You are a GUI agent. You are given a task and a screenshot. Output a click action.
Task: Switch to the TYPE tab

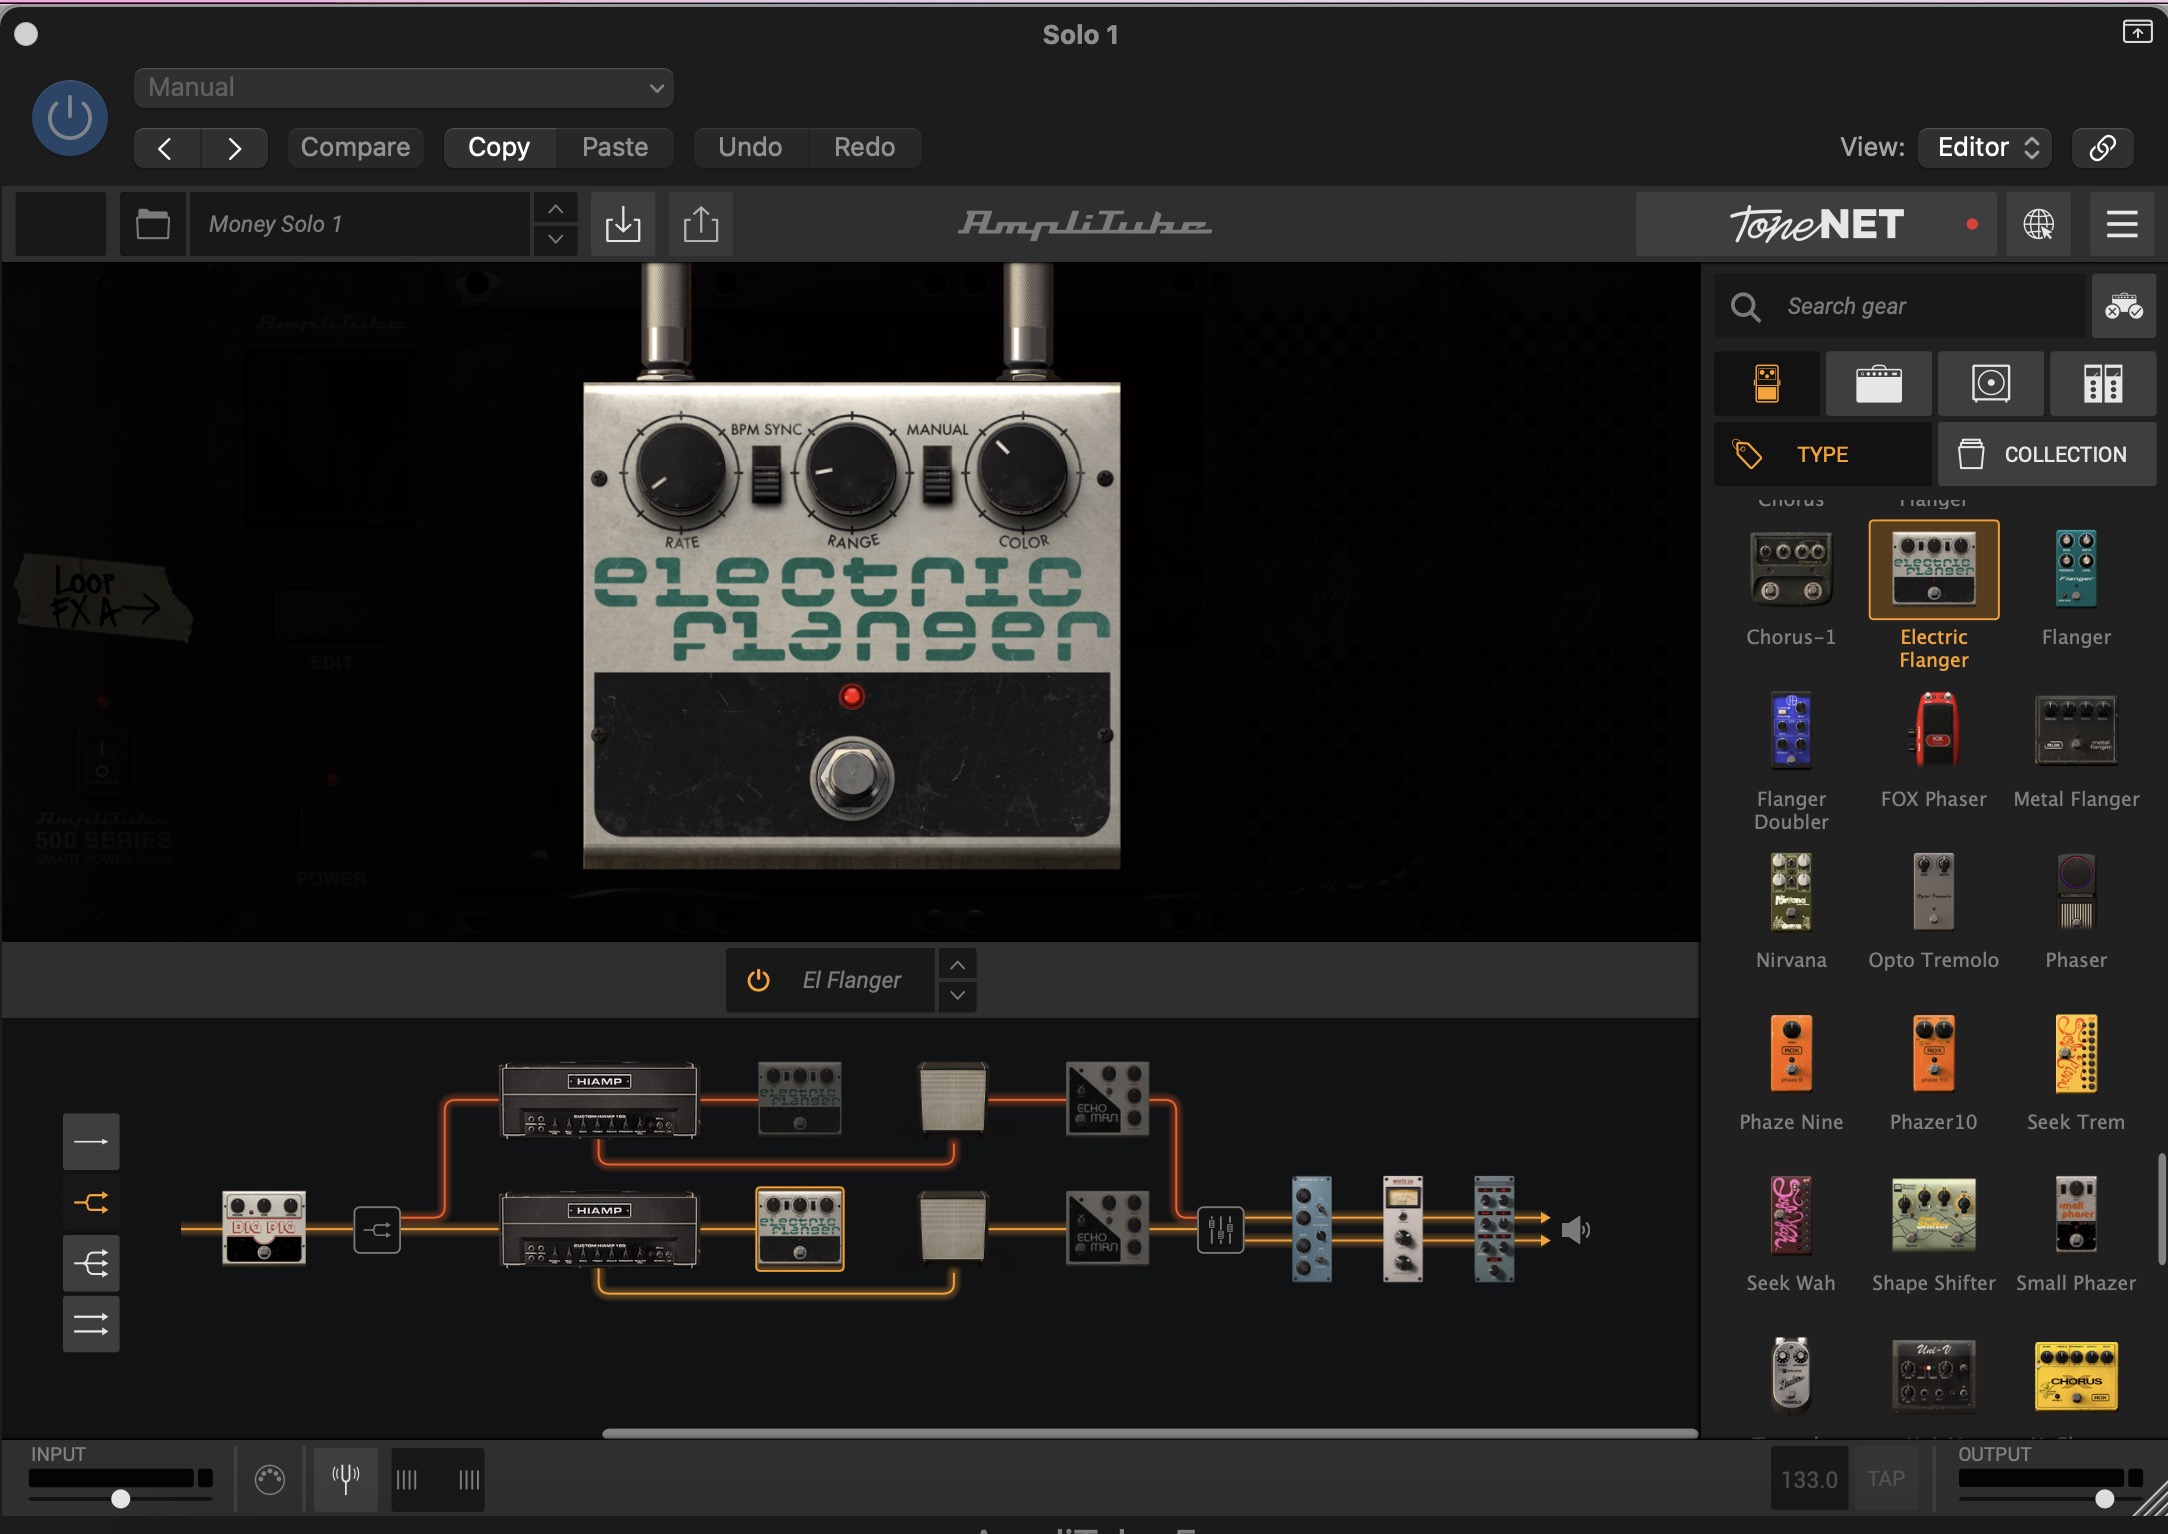1823,454
